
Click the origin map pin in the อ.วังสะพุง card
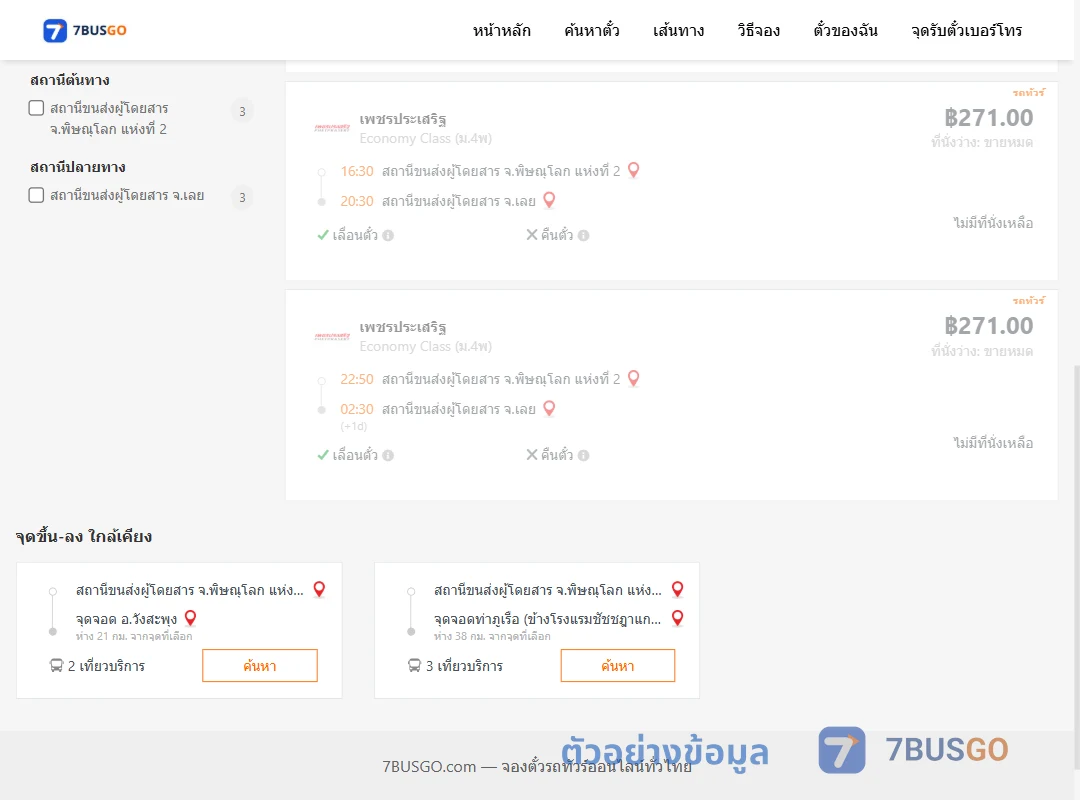tap(319, 589)
